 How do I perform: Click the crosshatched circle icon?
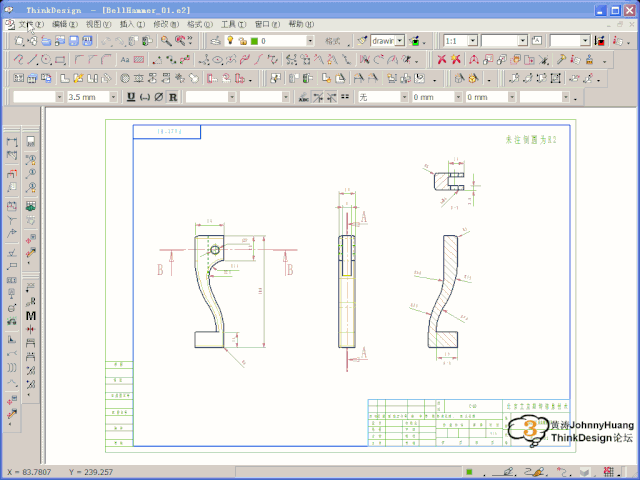click(125, 78)
